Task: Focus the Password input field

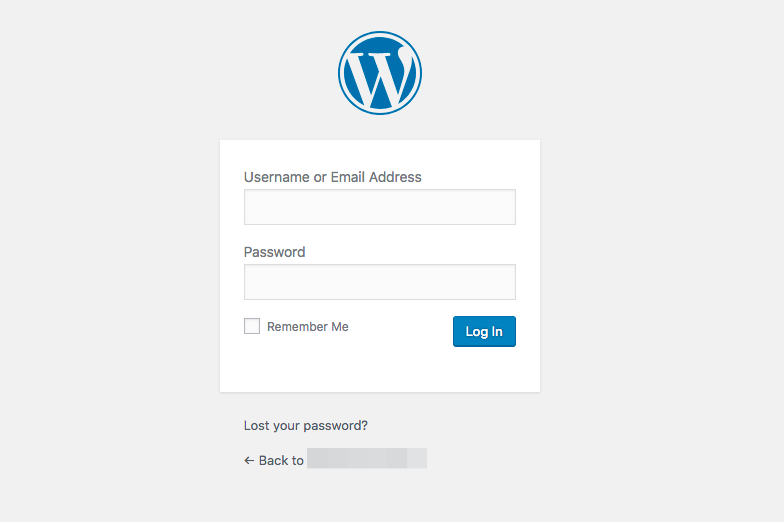Action: [x=380, y=282]
